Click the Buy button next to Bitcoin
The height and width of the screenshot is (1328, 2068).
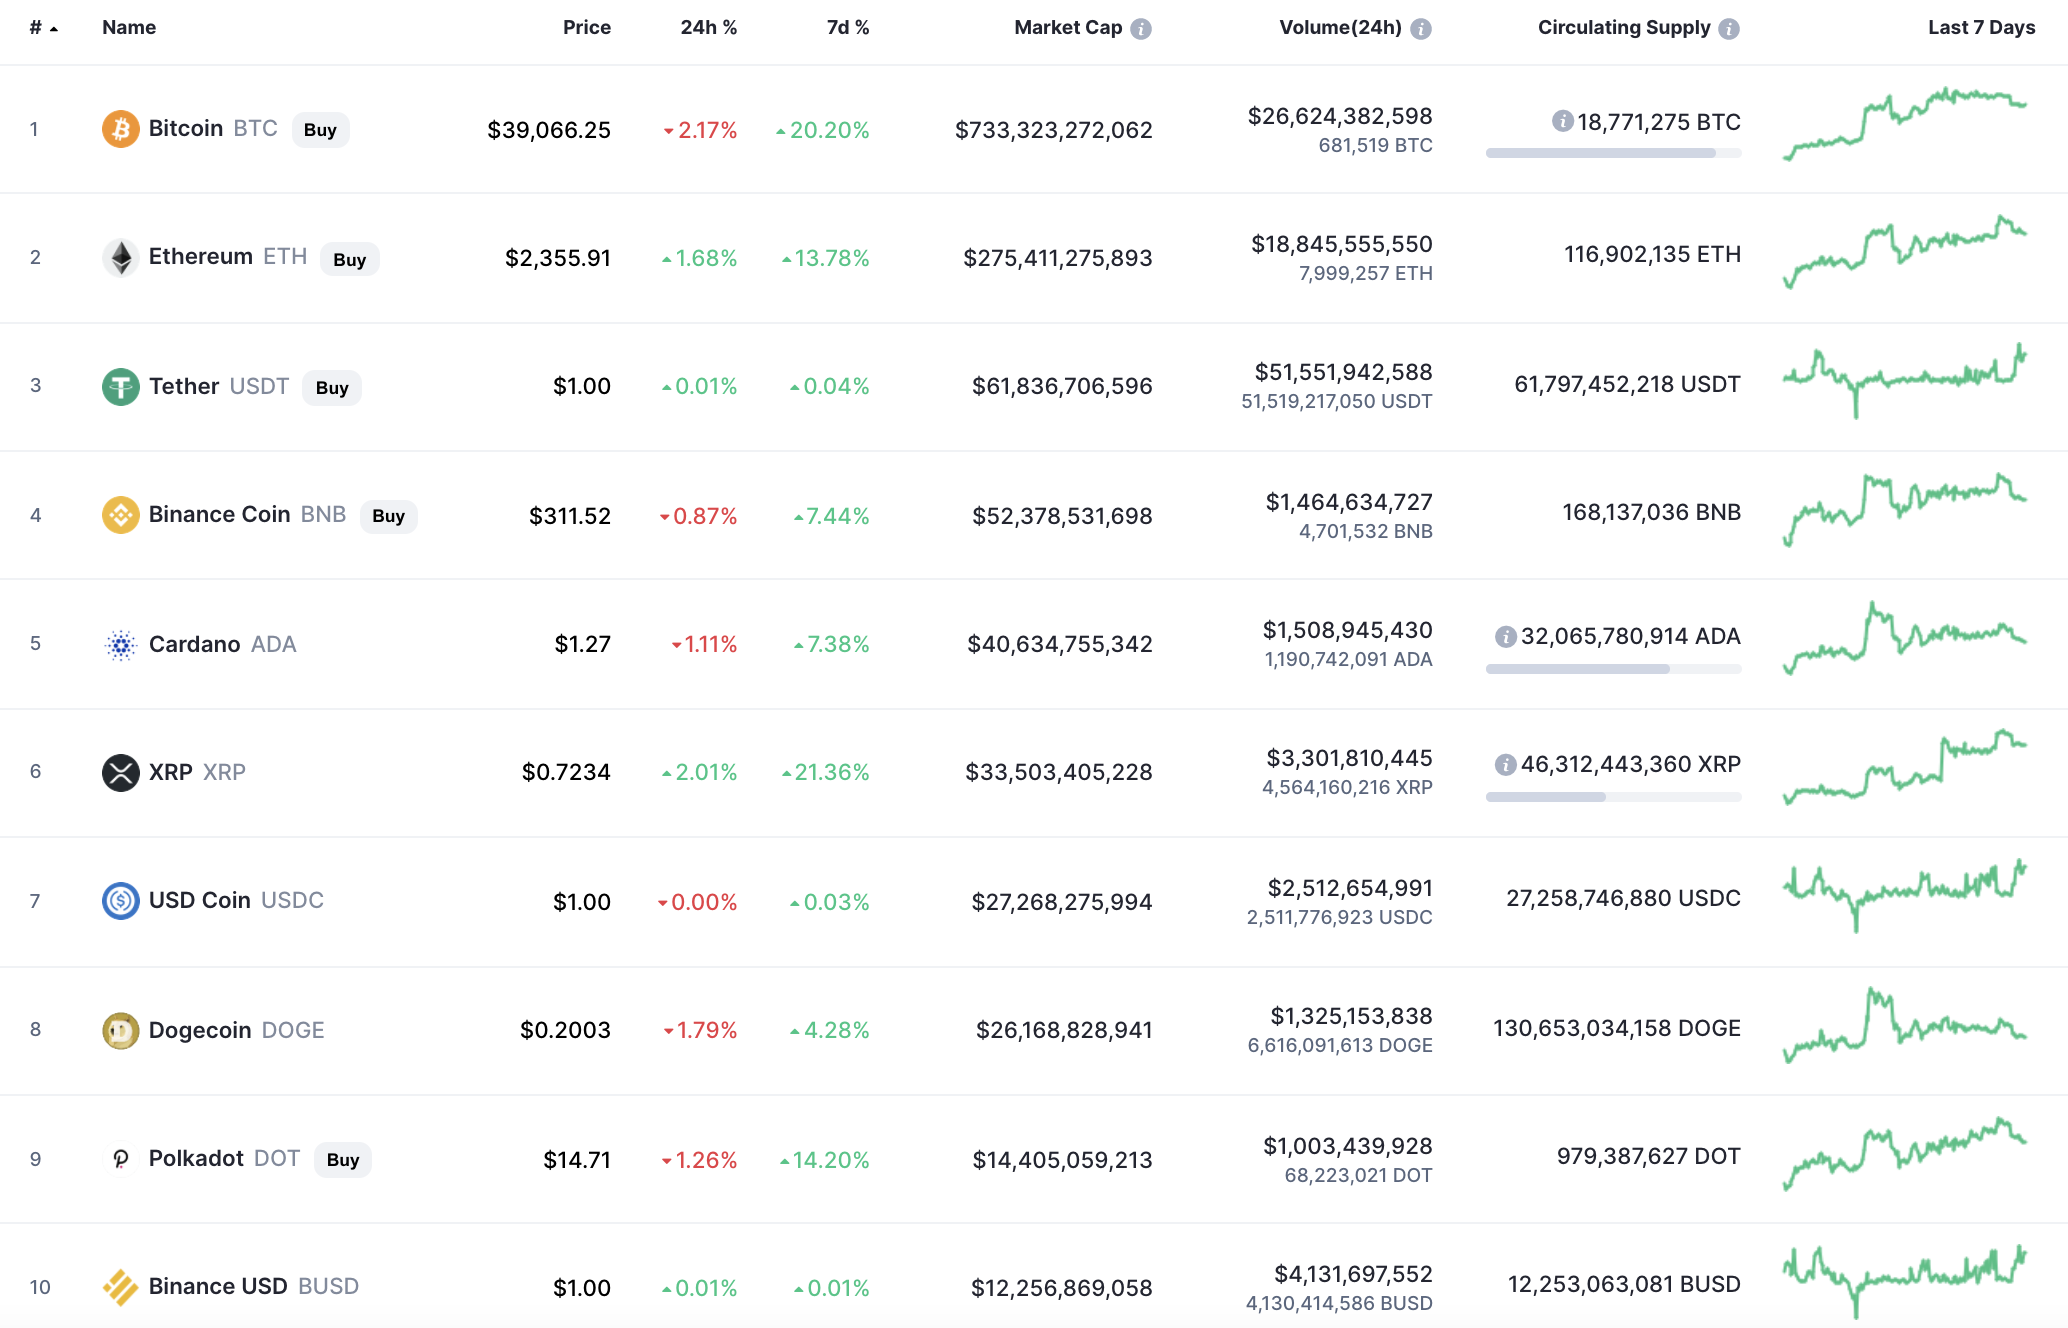[x=320, y=130]
